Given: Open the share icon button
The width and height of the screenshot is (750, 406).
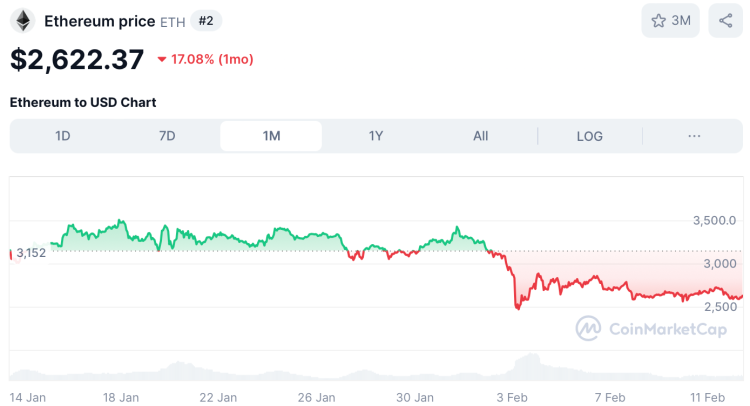Looking at the screenshot, I should 725,21.
